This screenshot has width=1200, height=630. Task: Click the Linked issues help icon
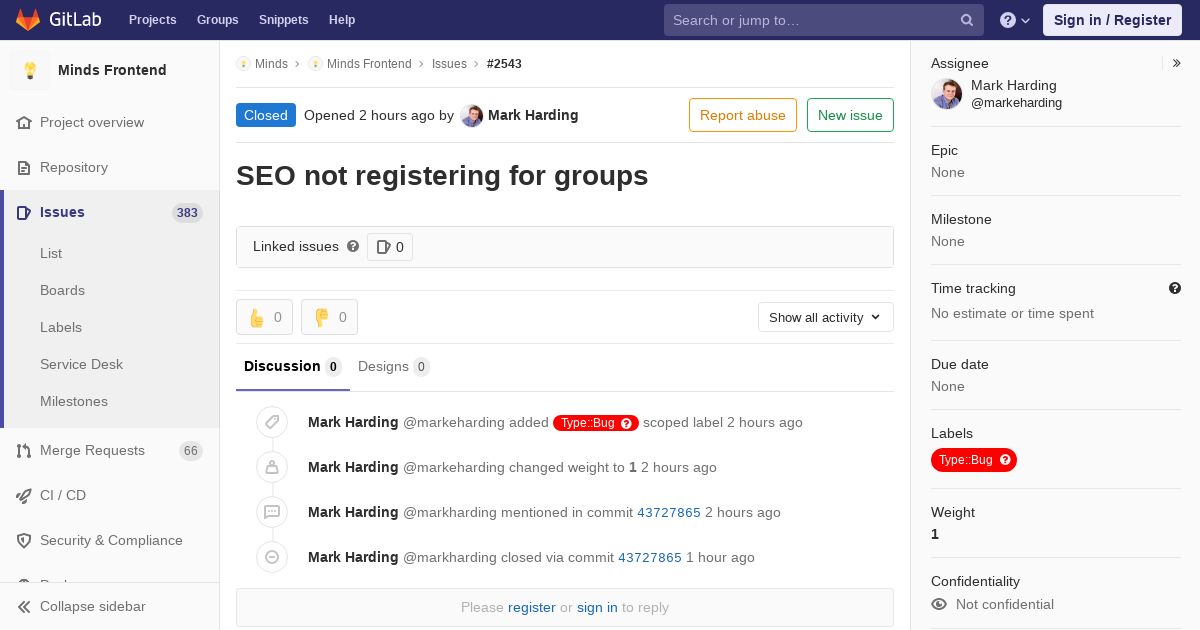353,246
